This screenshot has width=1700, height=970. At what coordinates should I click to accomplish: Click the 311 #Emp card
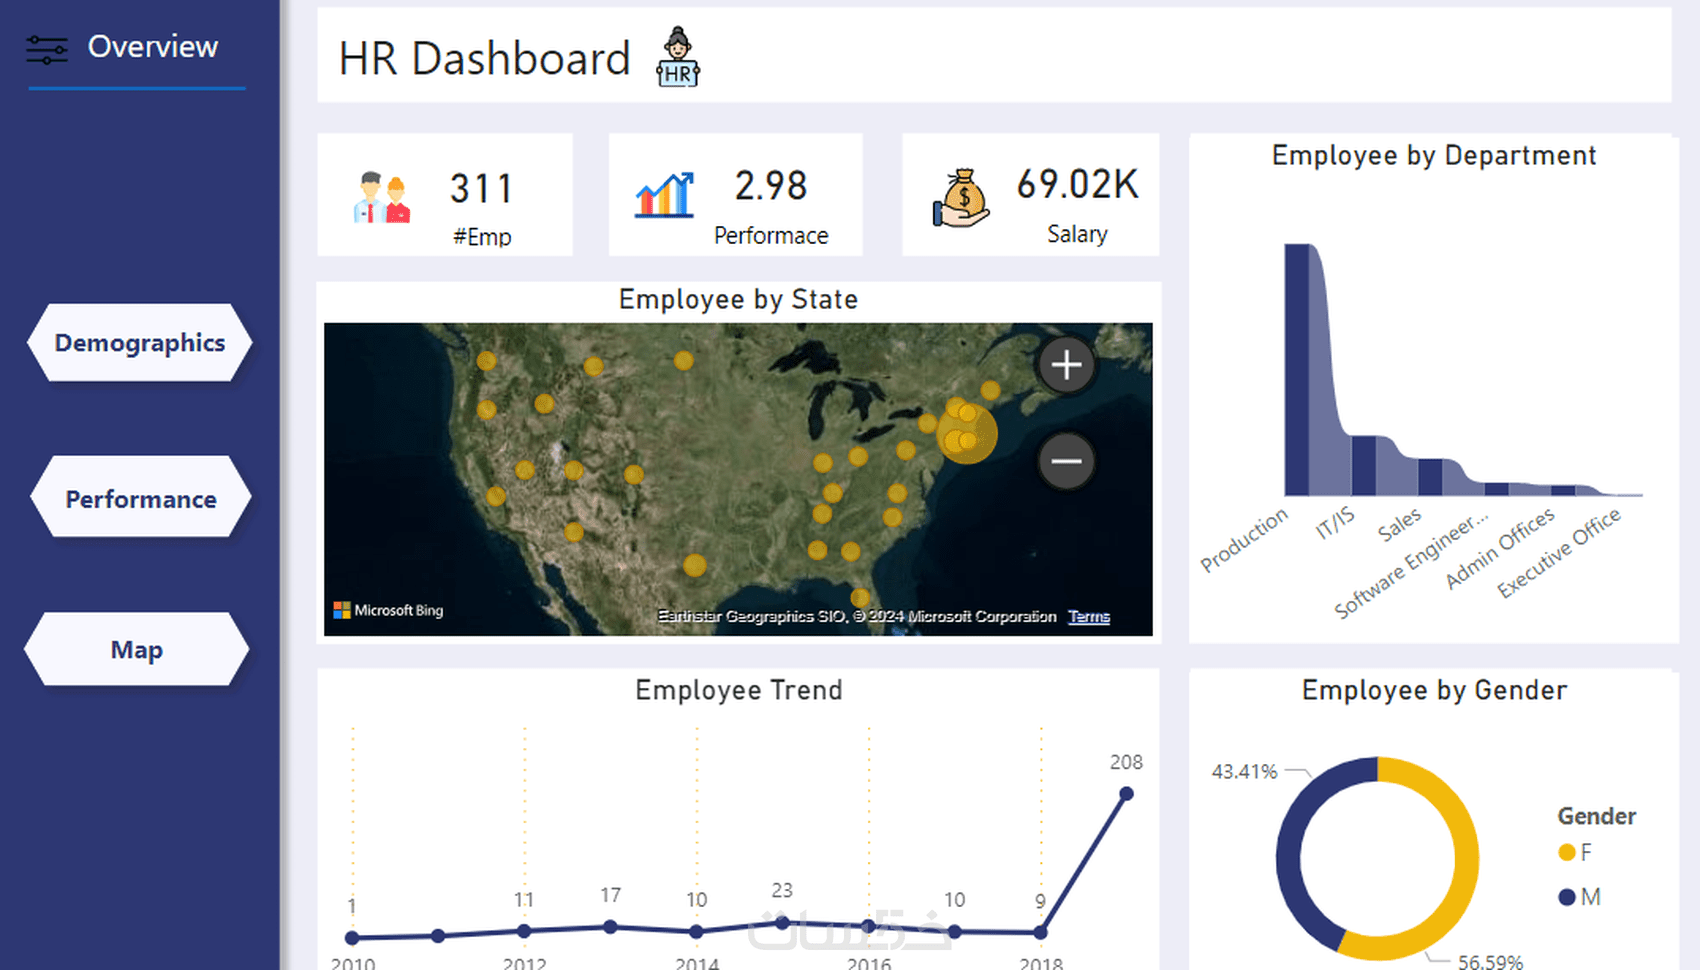(445, 195)
